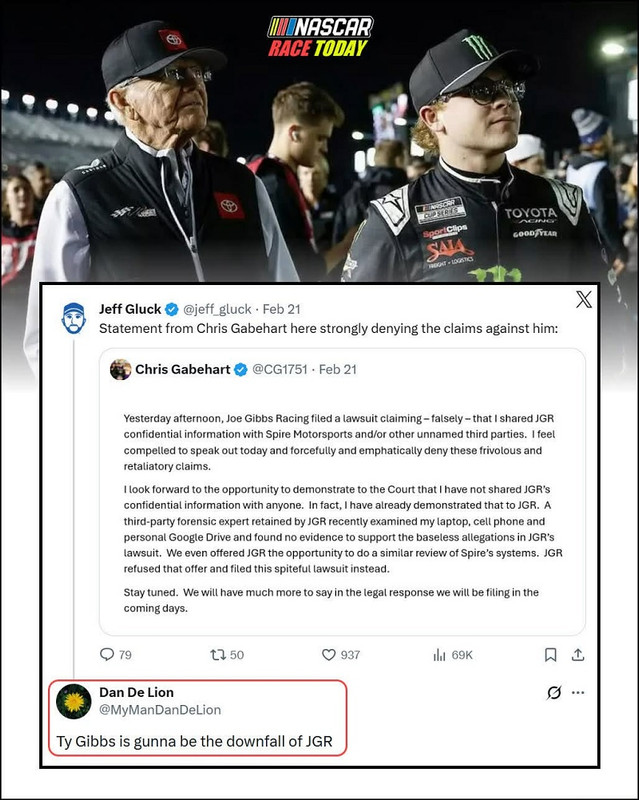The image size is (639, 800).
Task: Open the Chris Gabehart display name
Action: (x=182, y=369)
